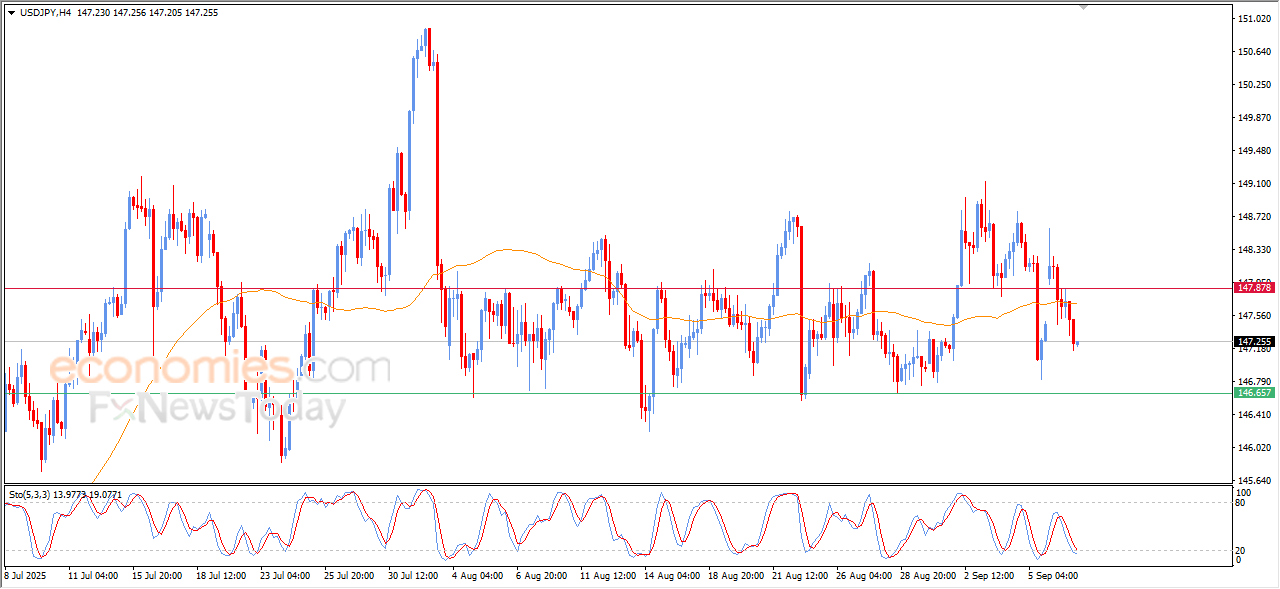Click the 149.870 price axis label
The width and height of the screenshot is (1280, 589).
1254,118
